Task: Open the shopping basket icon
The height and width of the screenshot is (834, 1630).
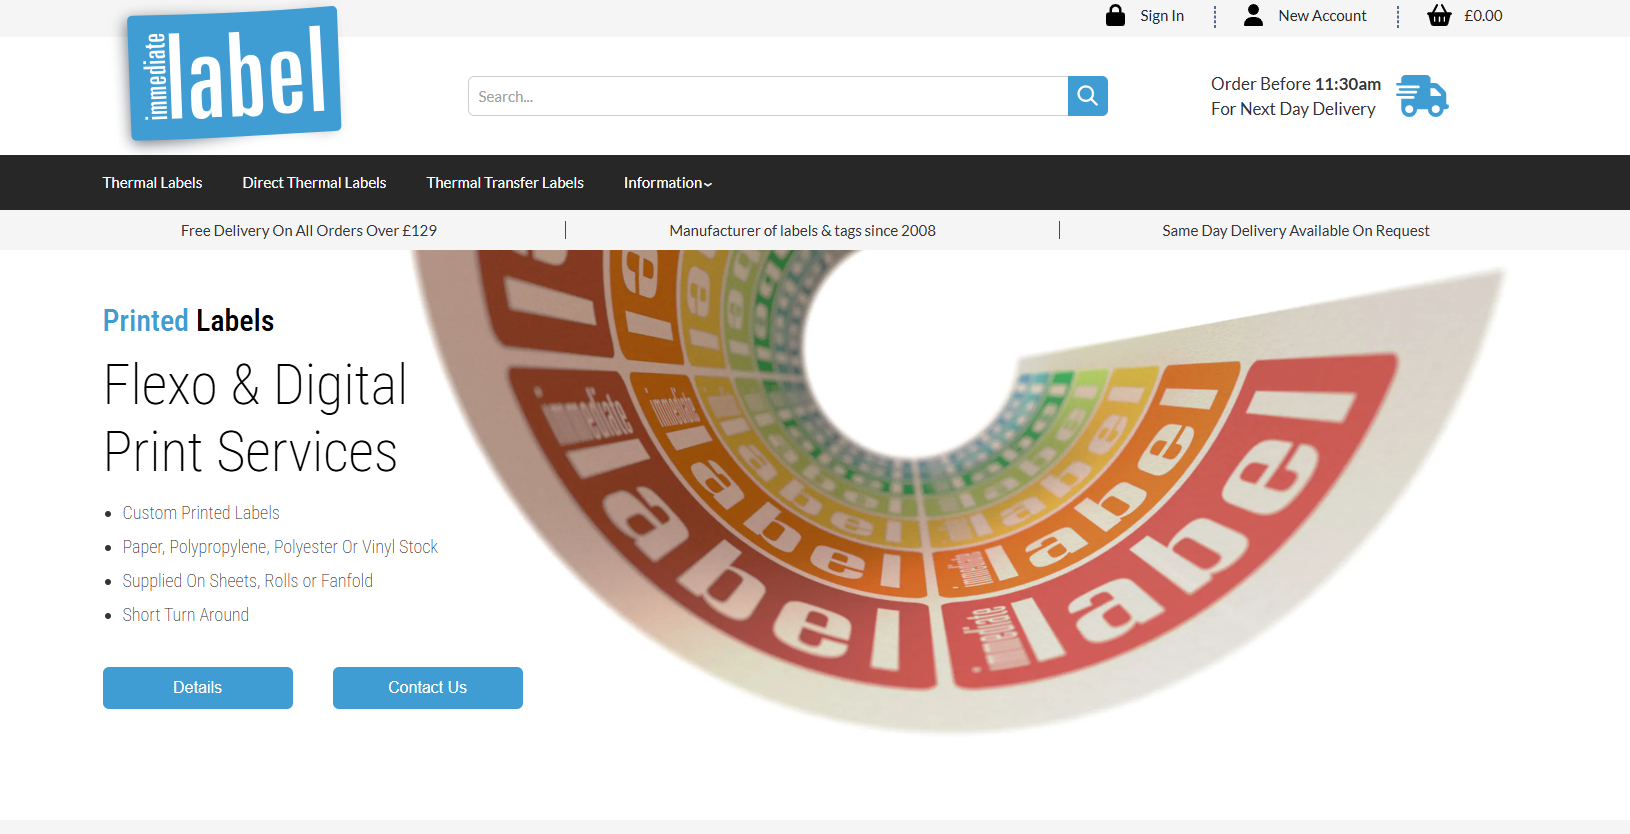Action: point(1438,15)
